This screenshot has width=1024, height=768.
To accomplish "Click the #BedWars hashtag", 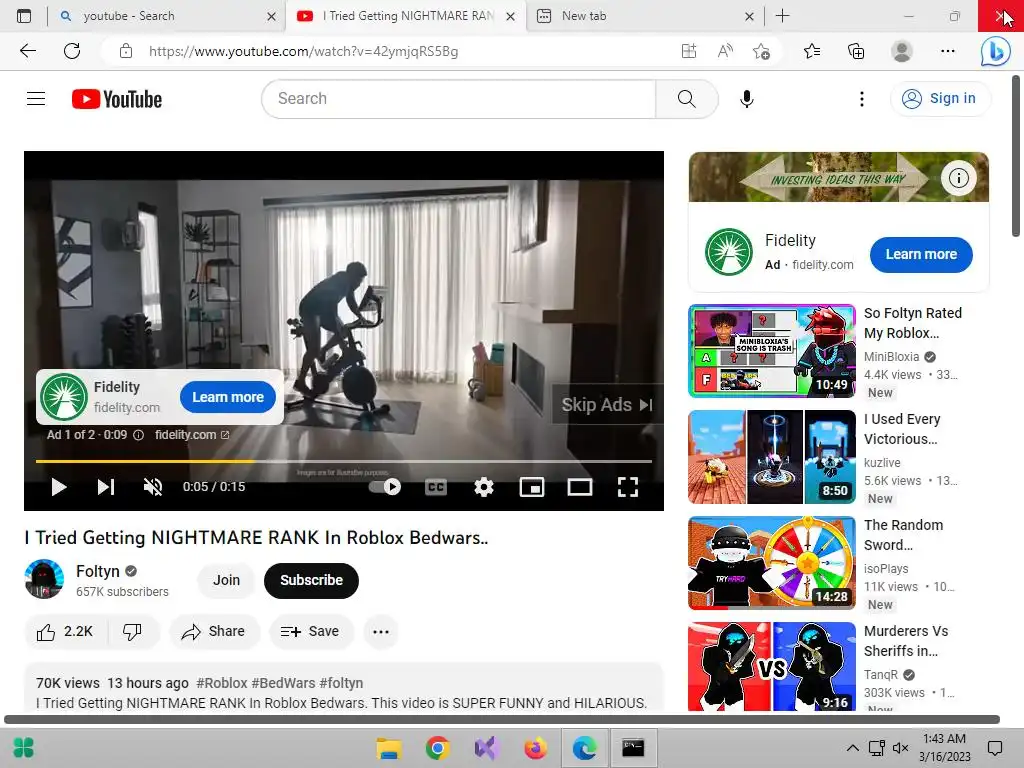I will pos(283,682).
